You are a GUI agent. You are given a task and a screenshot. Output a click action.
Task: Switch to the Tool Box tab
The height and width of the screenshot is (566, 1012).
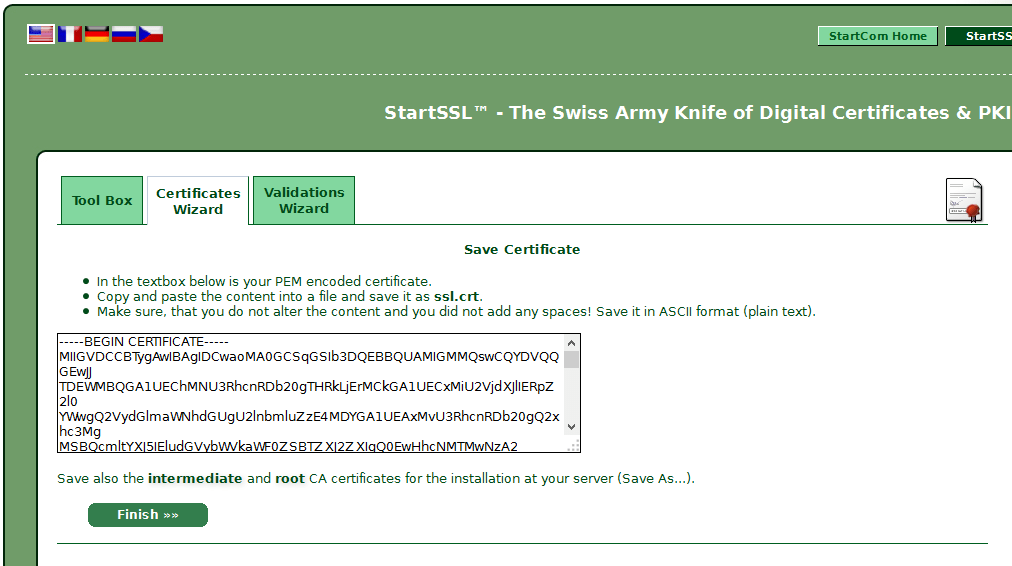click(x=102, y=201)
